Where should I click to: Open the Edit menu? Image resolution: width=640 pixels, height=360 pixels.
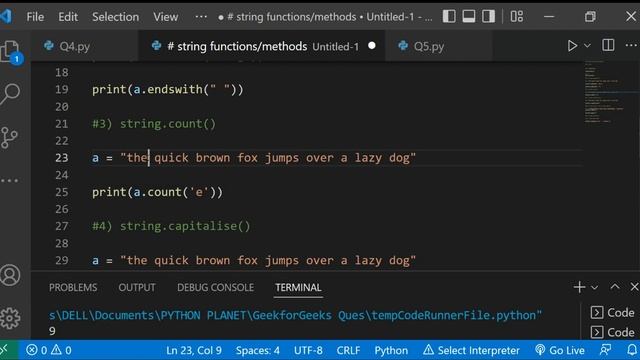point(68,17)
